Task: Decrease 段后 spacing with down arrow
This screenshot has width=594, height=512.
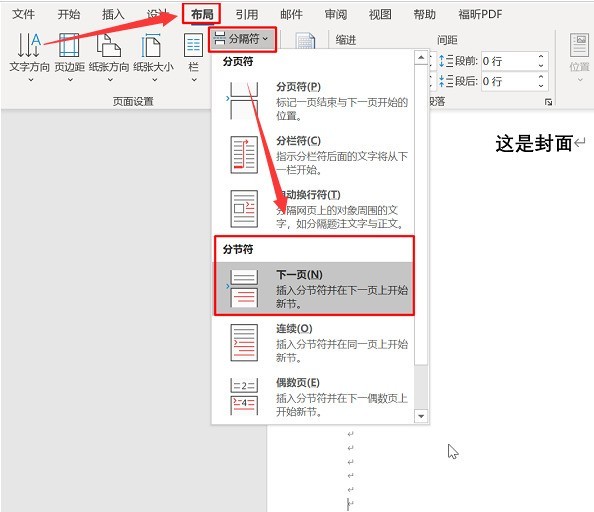Action: tap(541, 86)
